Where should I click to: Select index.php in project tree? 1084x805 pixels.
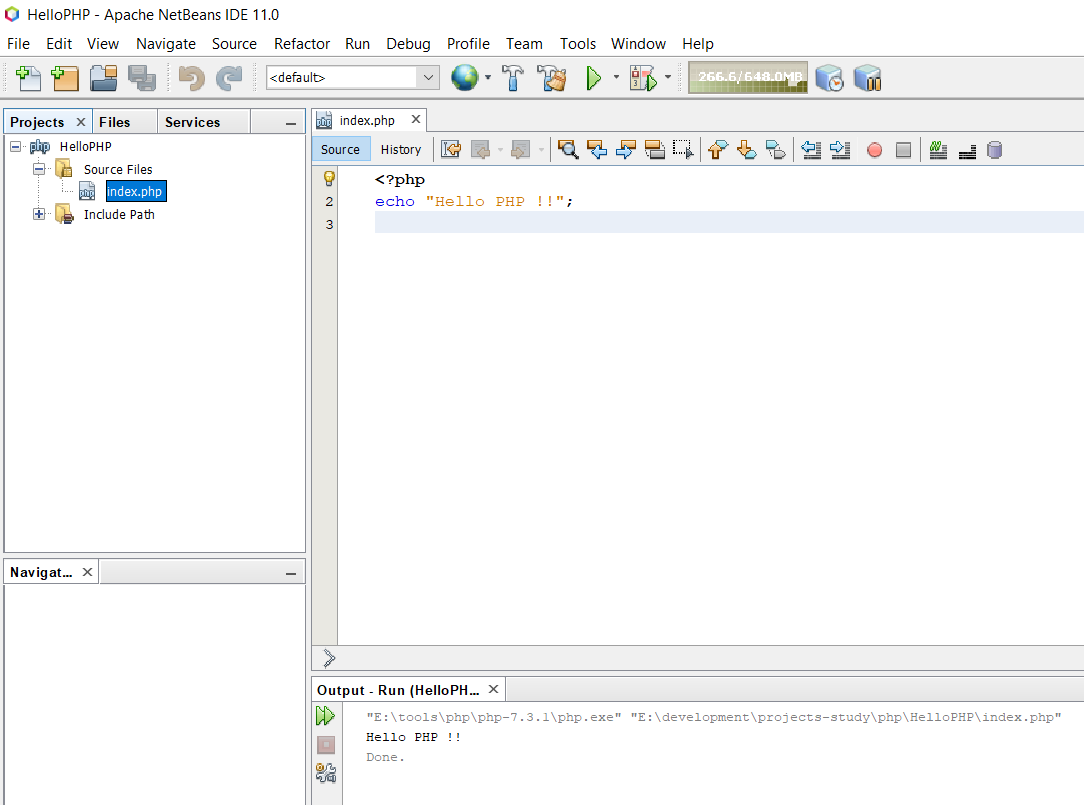pyautogui.click(x=135, y=192)
